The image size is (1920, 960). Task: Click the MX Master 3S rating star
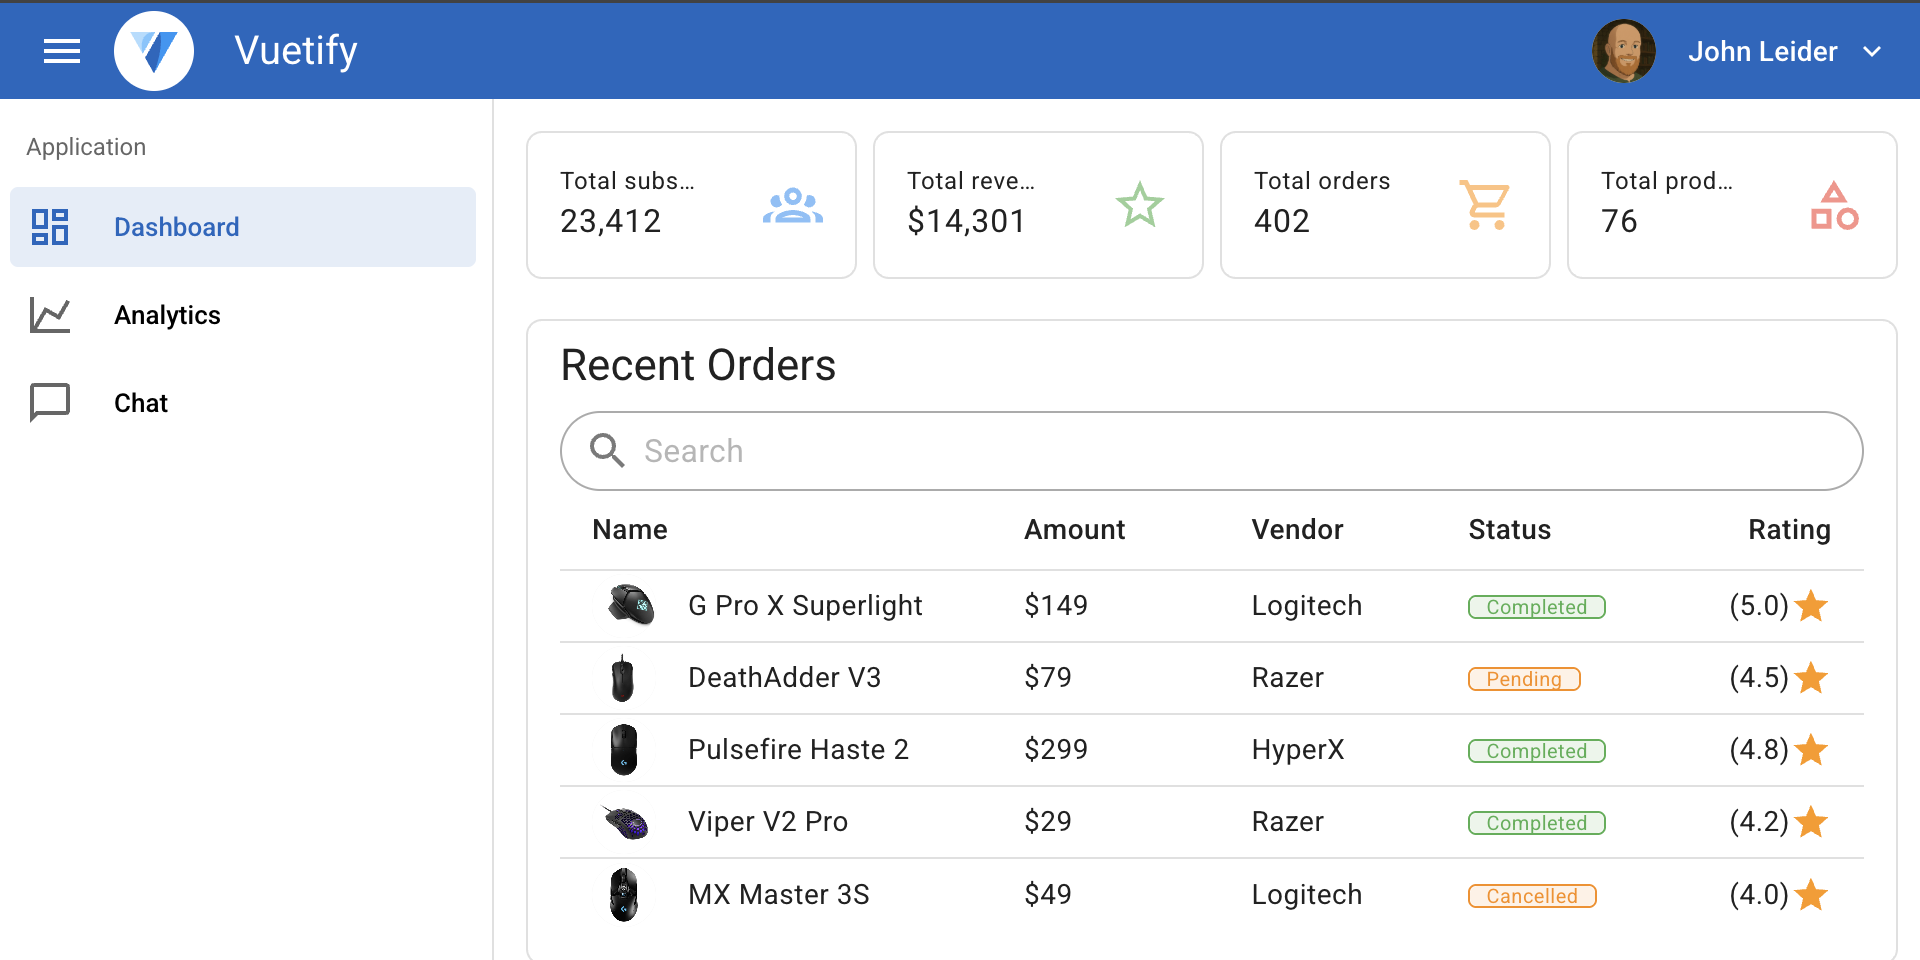[1811, 894]
